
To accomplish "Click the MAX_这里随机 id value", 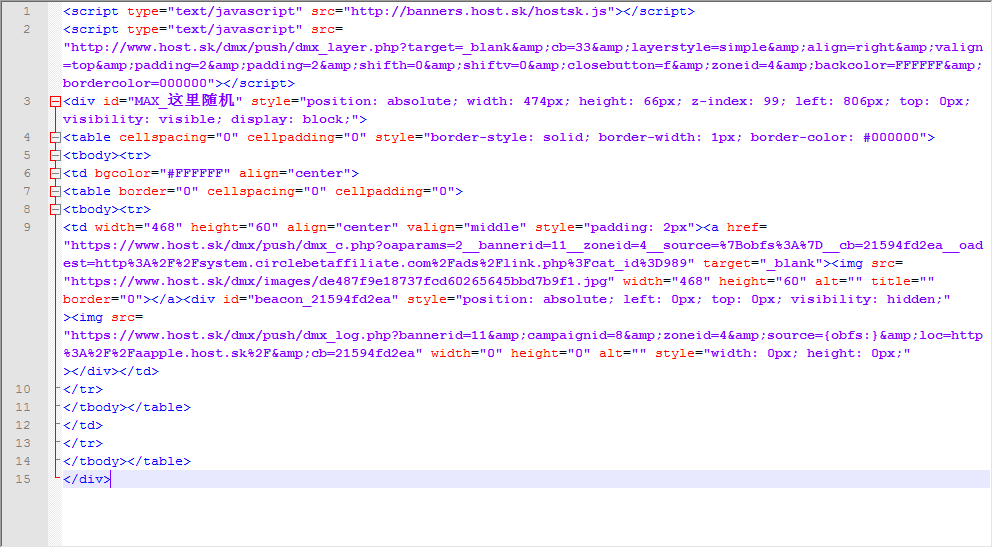I will [185, 101].
